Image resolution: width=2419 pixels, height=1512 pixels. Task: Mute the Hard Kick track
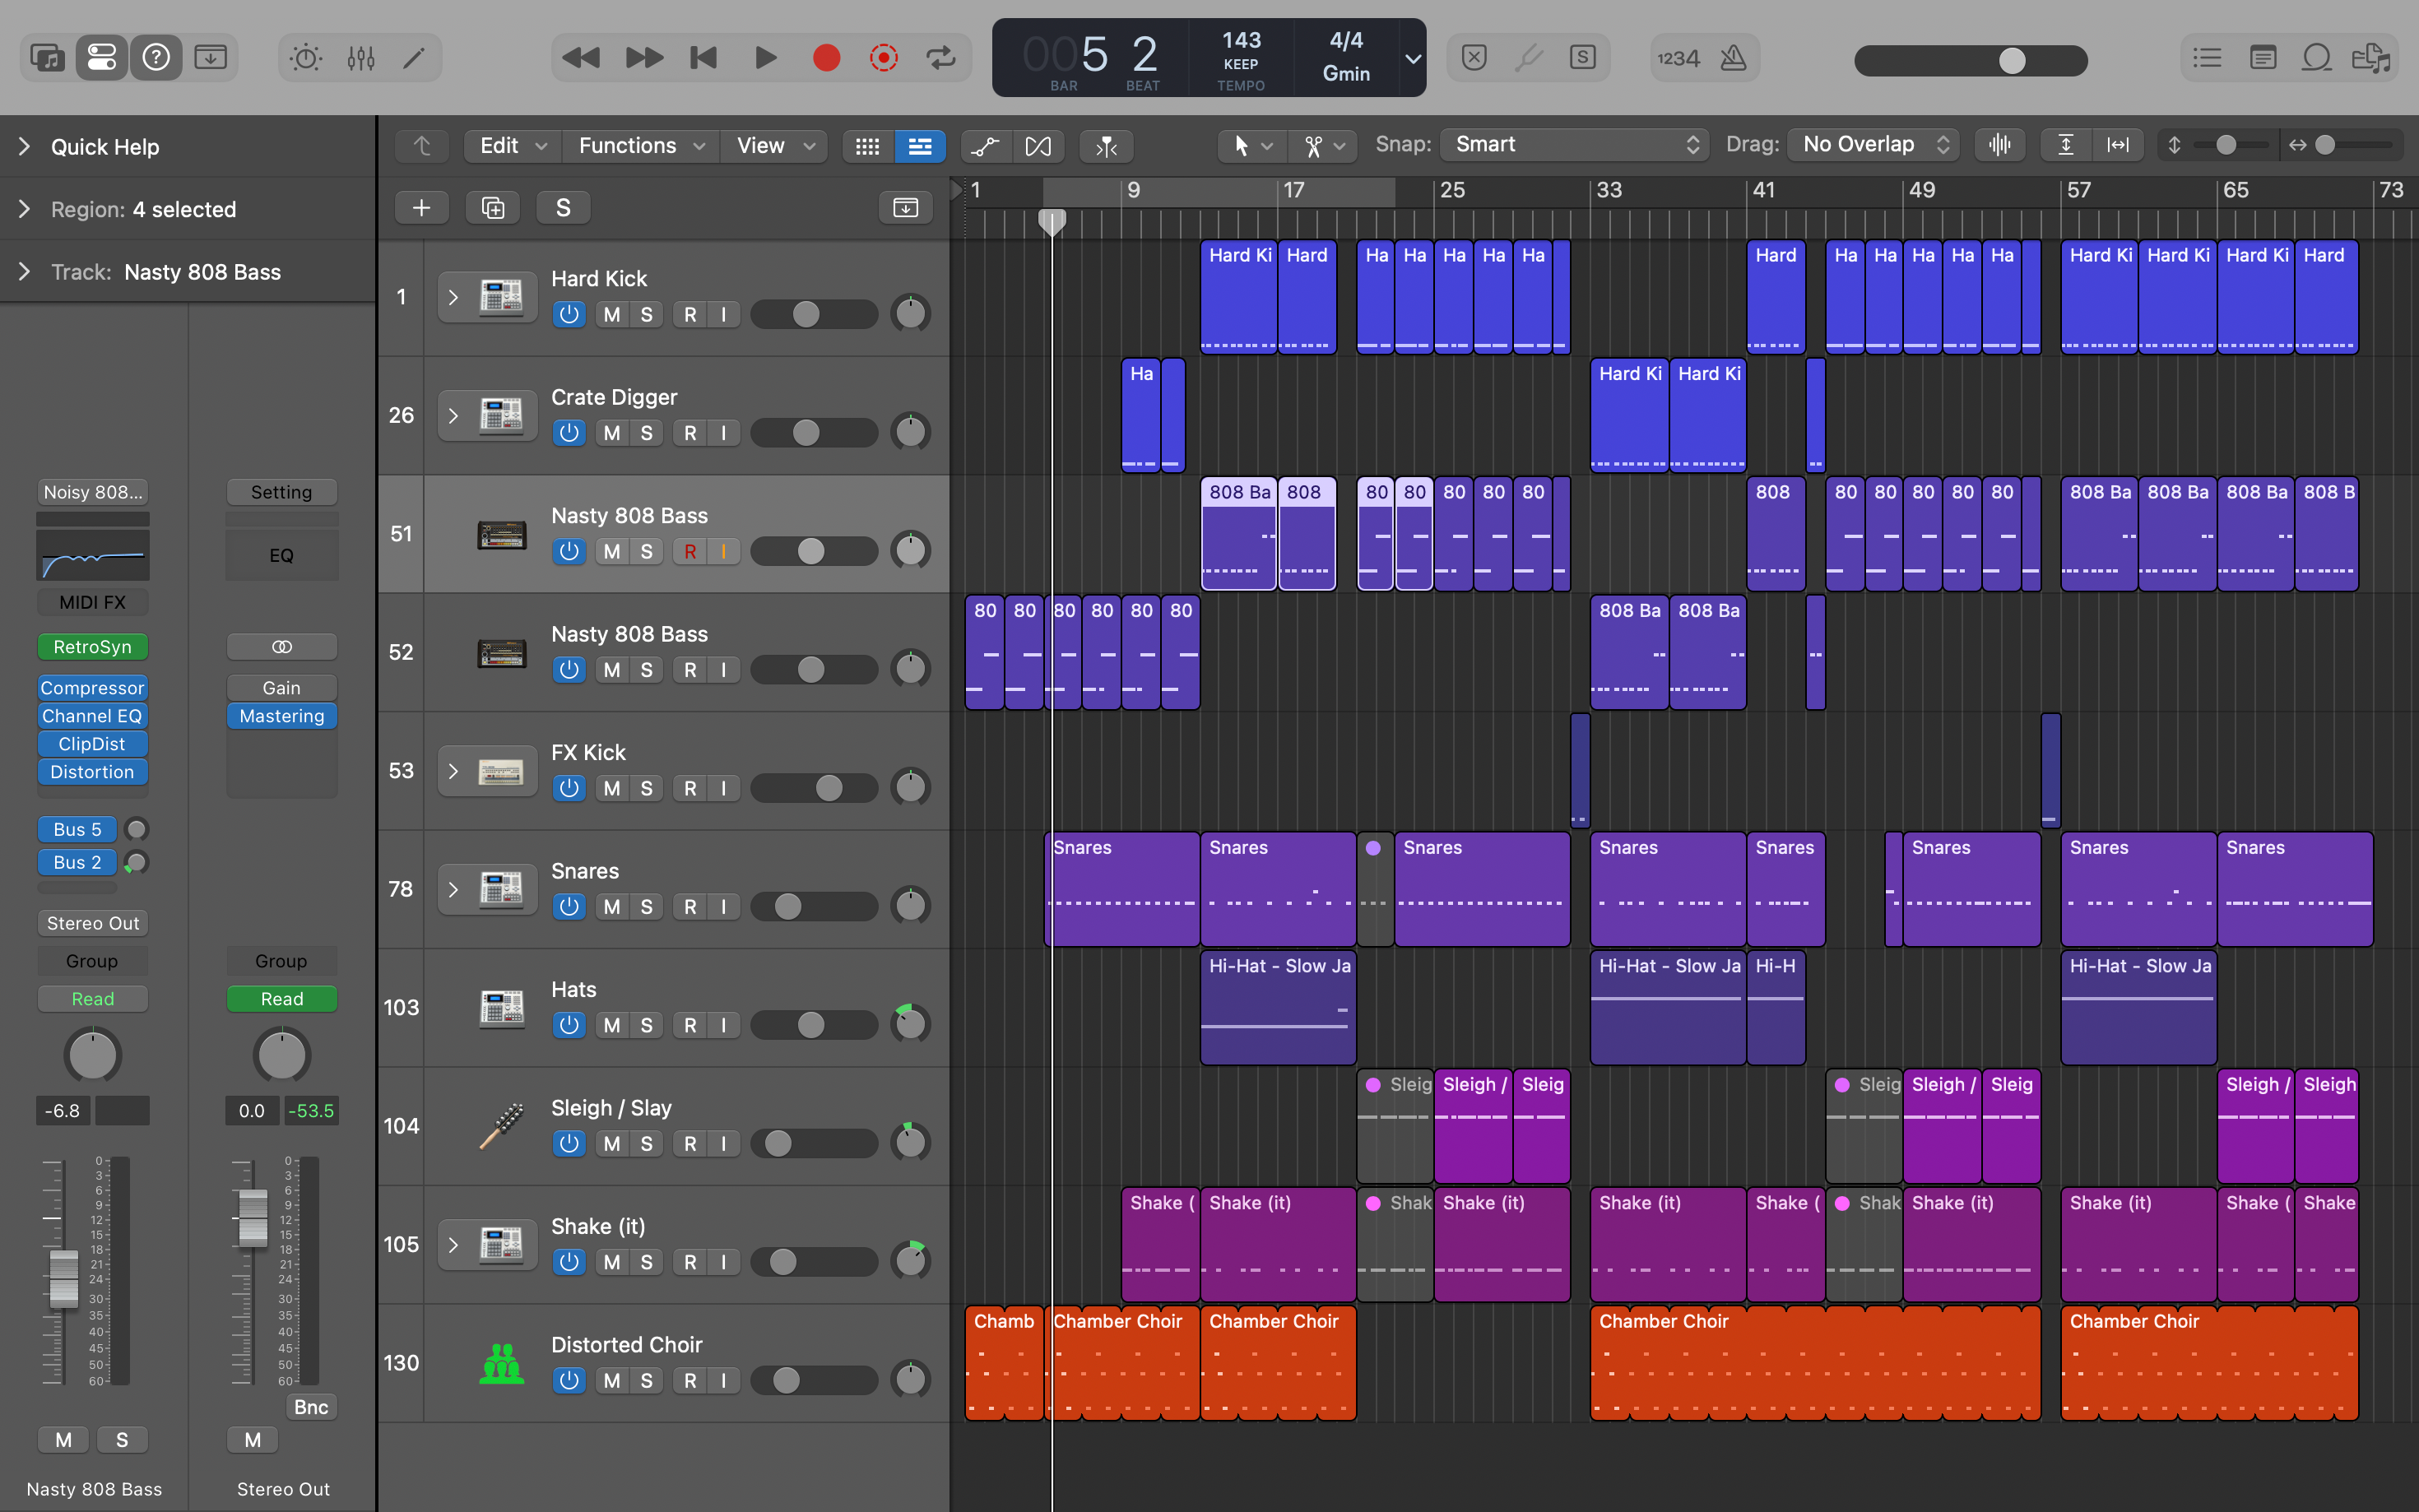pos(612,314)
